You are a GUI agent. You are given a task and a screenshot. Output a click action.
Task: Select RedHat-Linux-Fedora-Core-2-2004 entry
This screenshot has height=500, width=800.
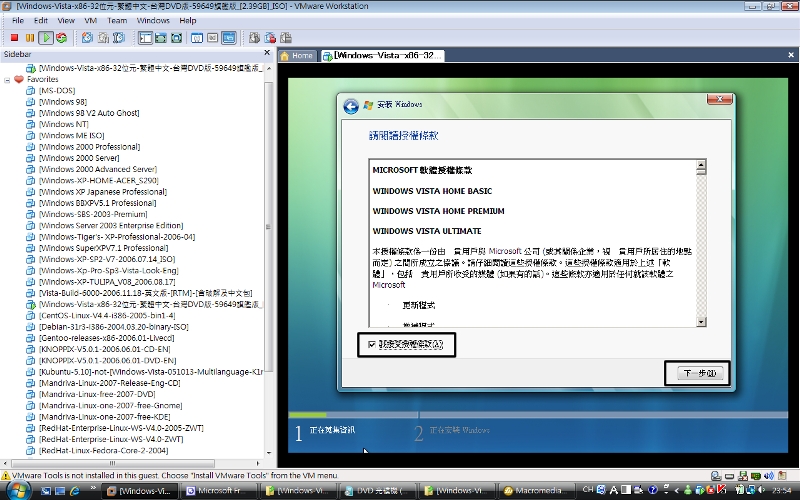[104, 451]
